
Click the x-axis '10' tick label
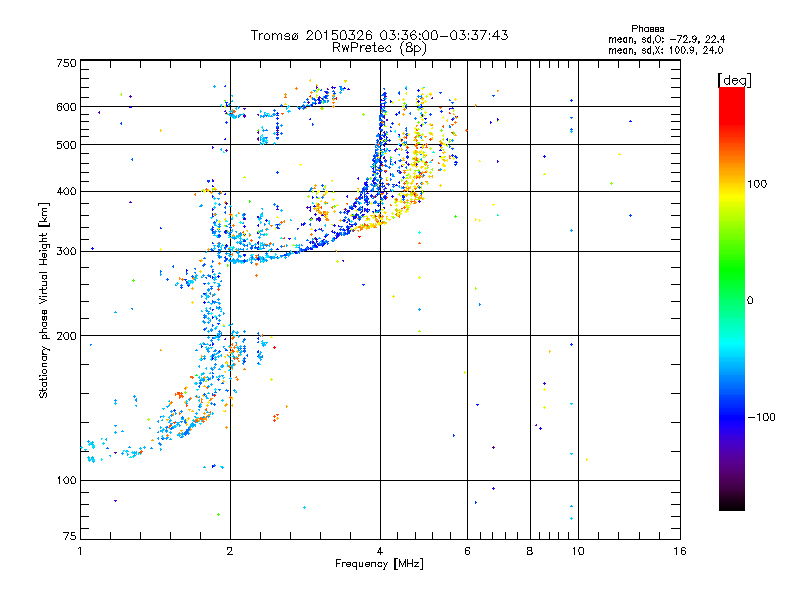tap(578, 551)
